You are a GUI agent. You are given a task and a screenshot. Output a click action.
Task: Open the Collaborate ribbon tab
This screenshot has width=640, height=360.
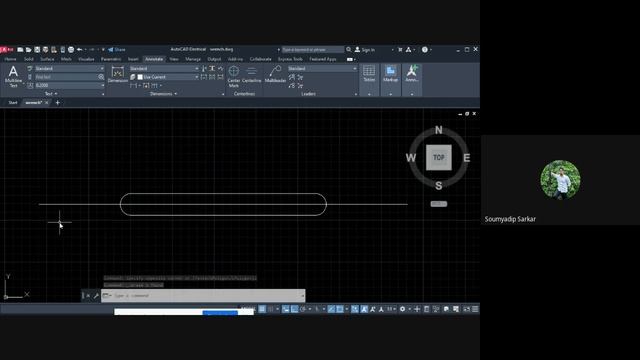(260, 59)
